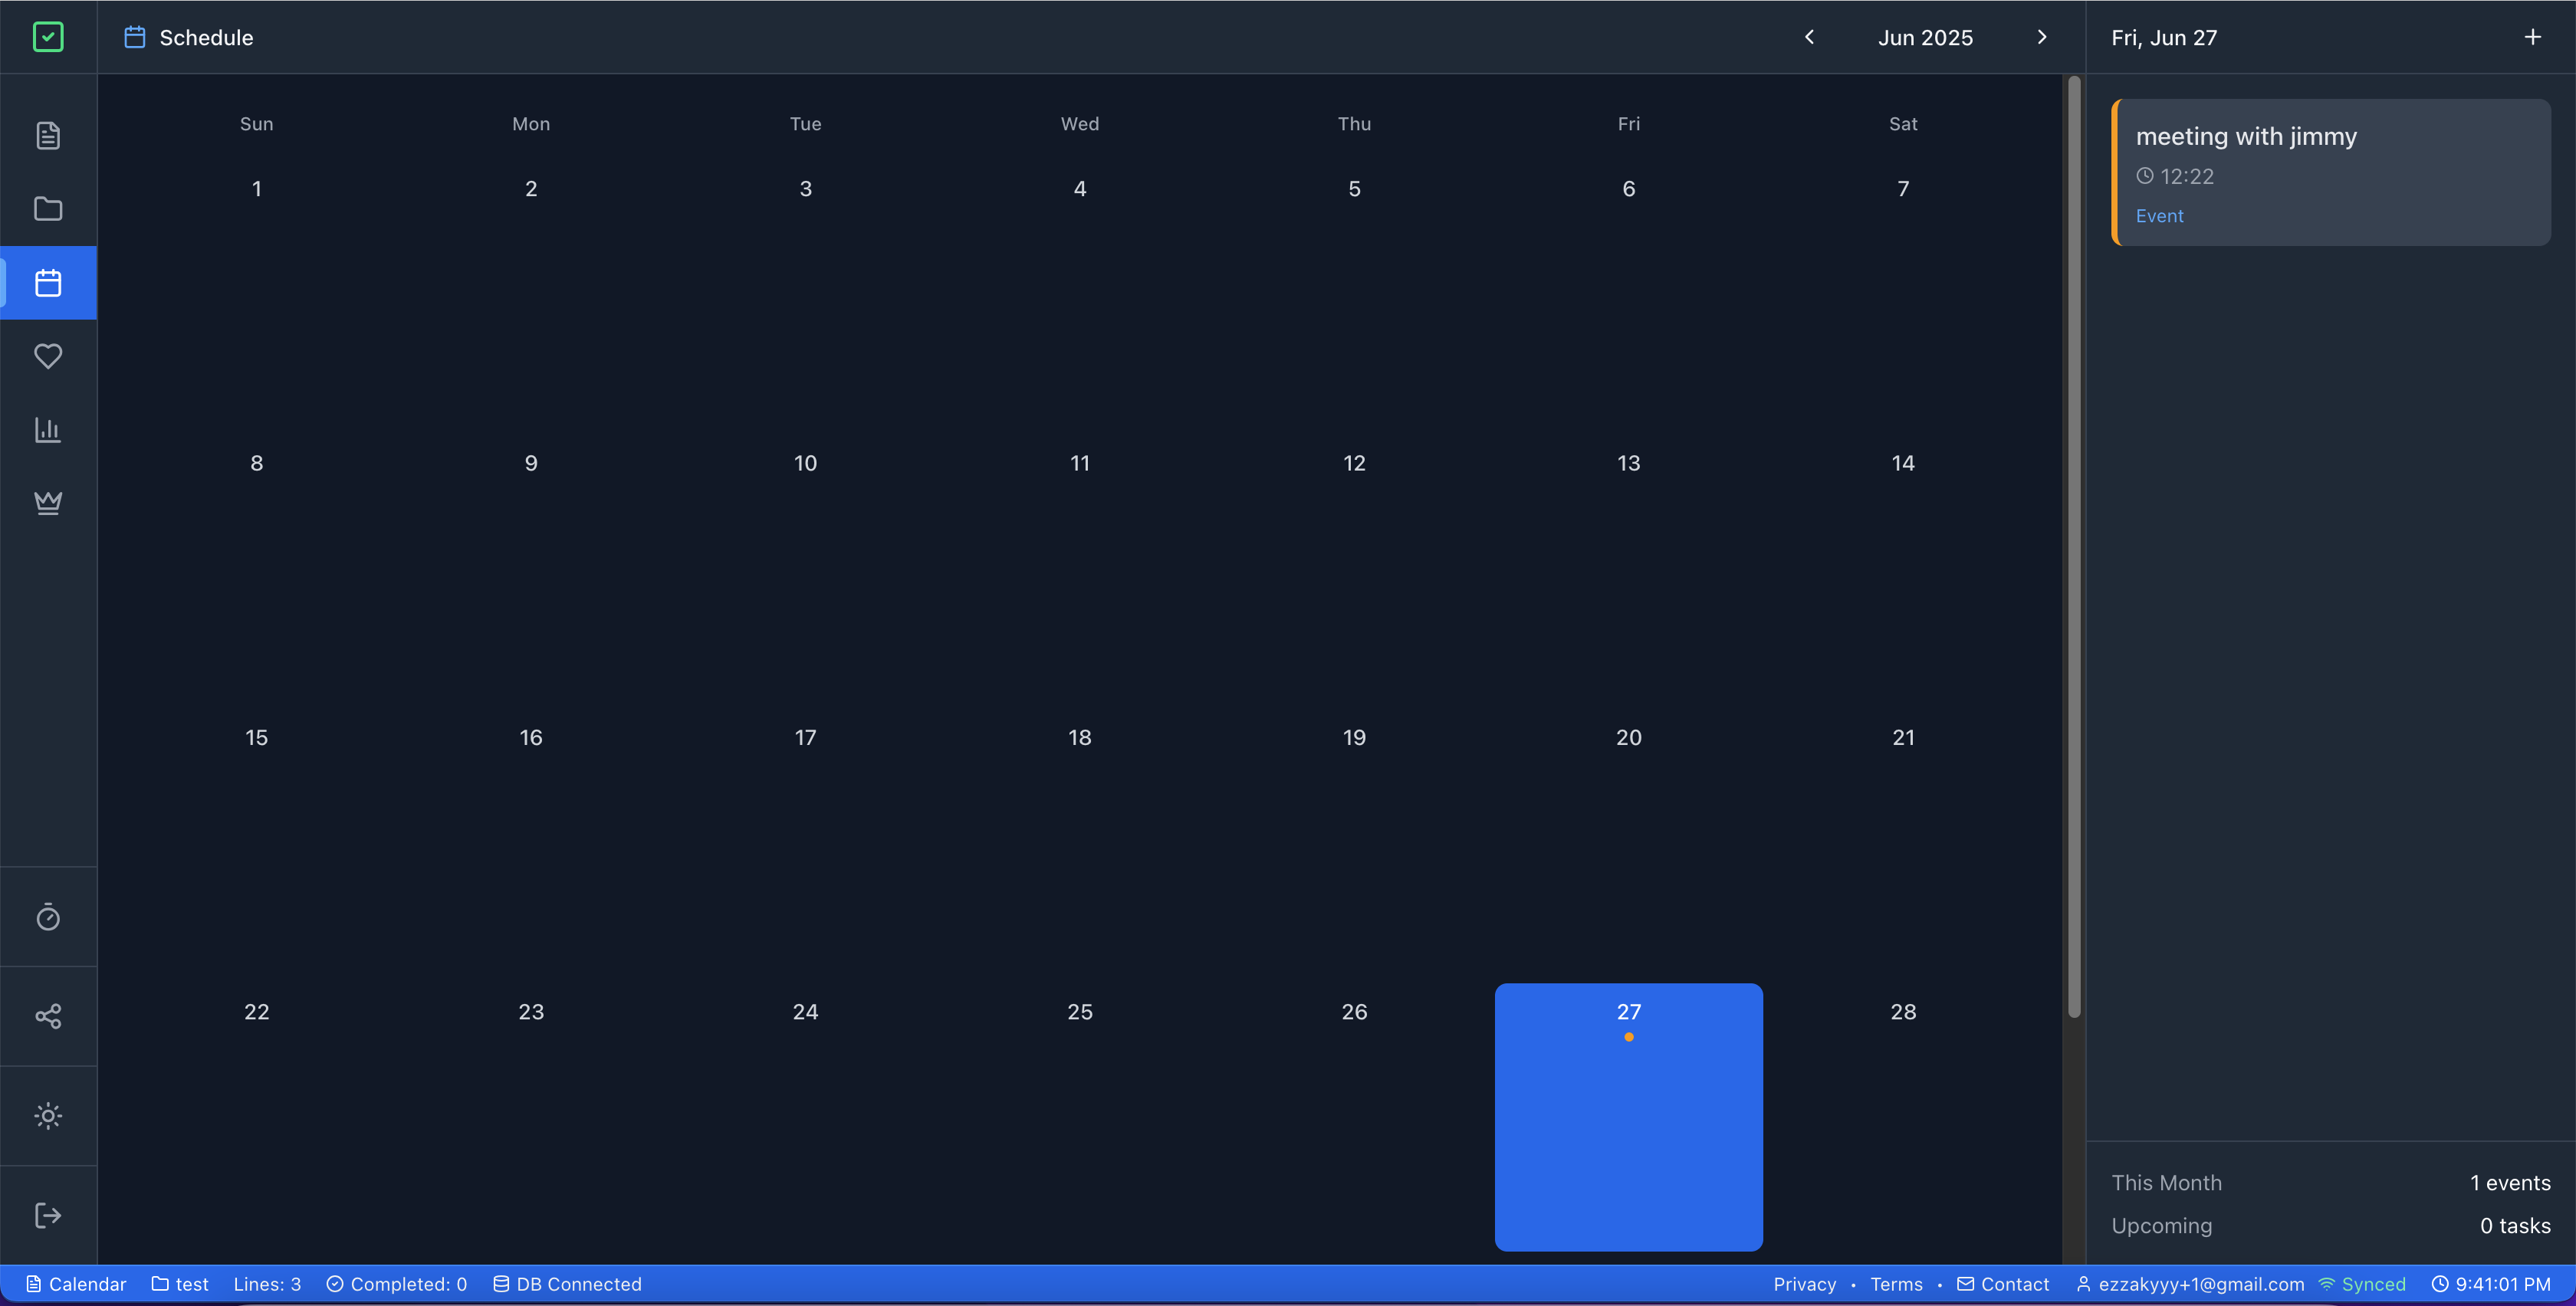
Task: Toggle light theme with sun icon
Action: (48, 1116)
